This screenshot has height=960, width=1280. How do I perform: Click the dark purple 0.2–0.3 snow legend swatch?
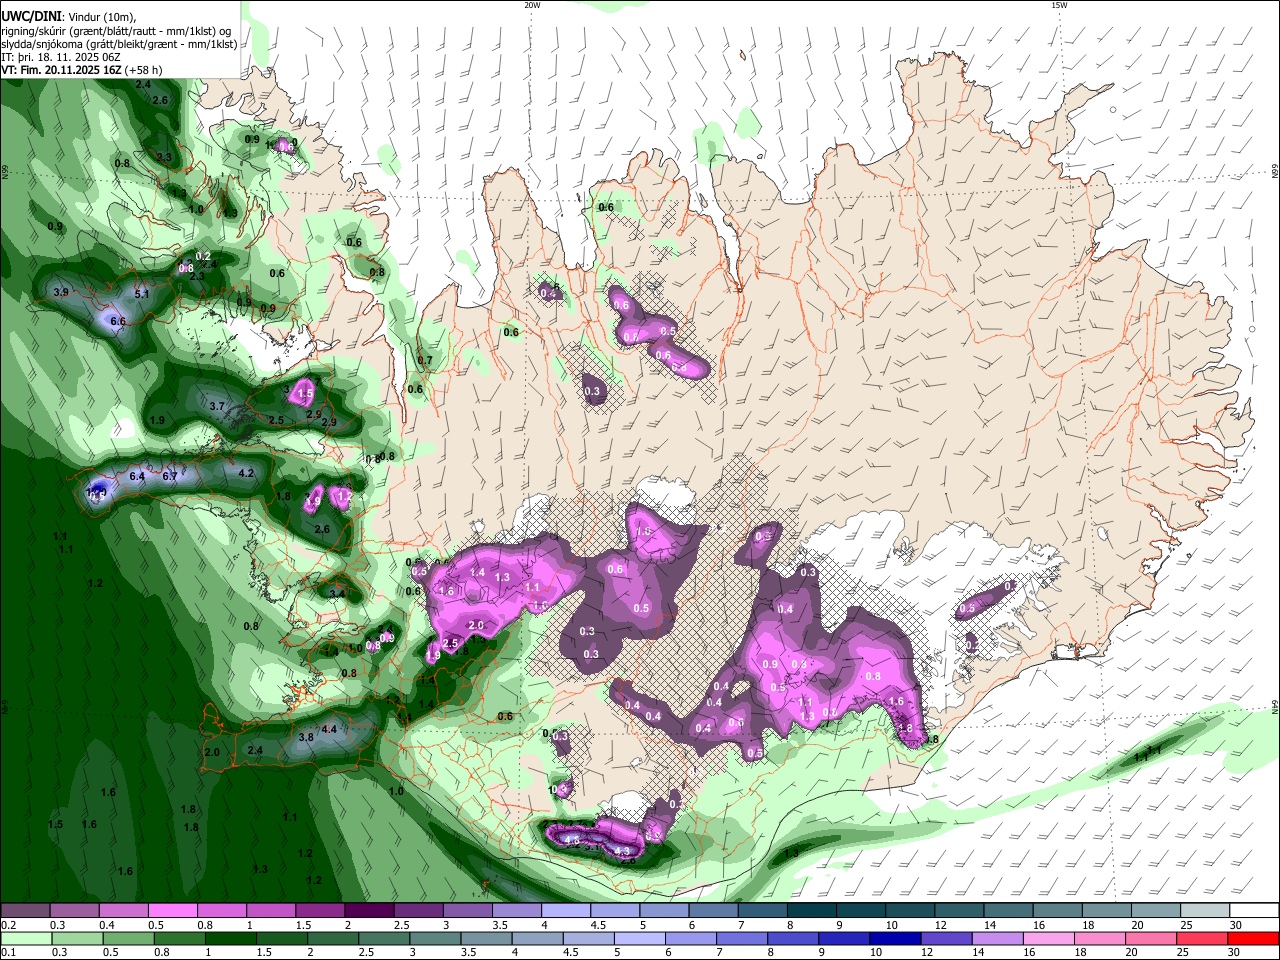click(25, 910)
